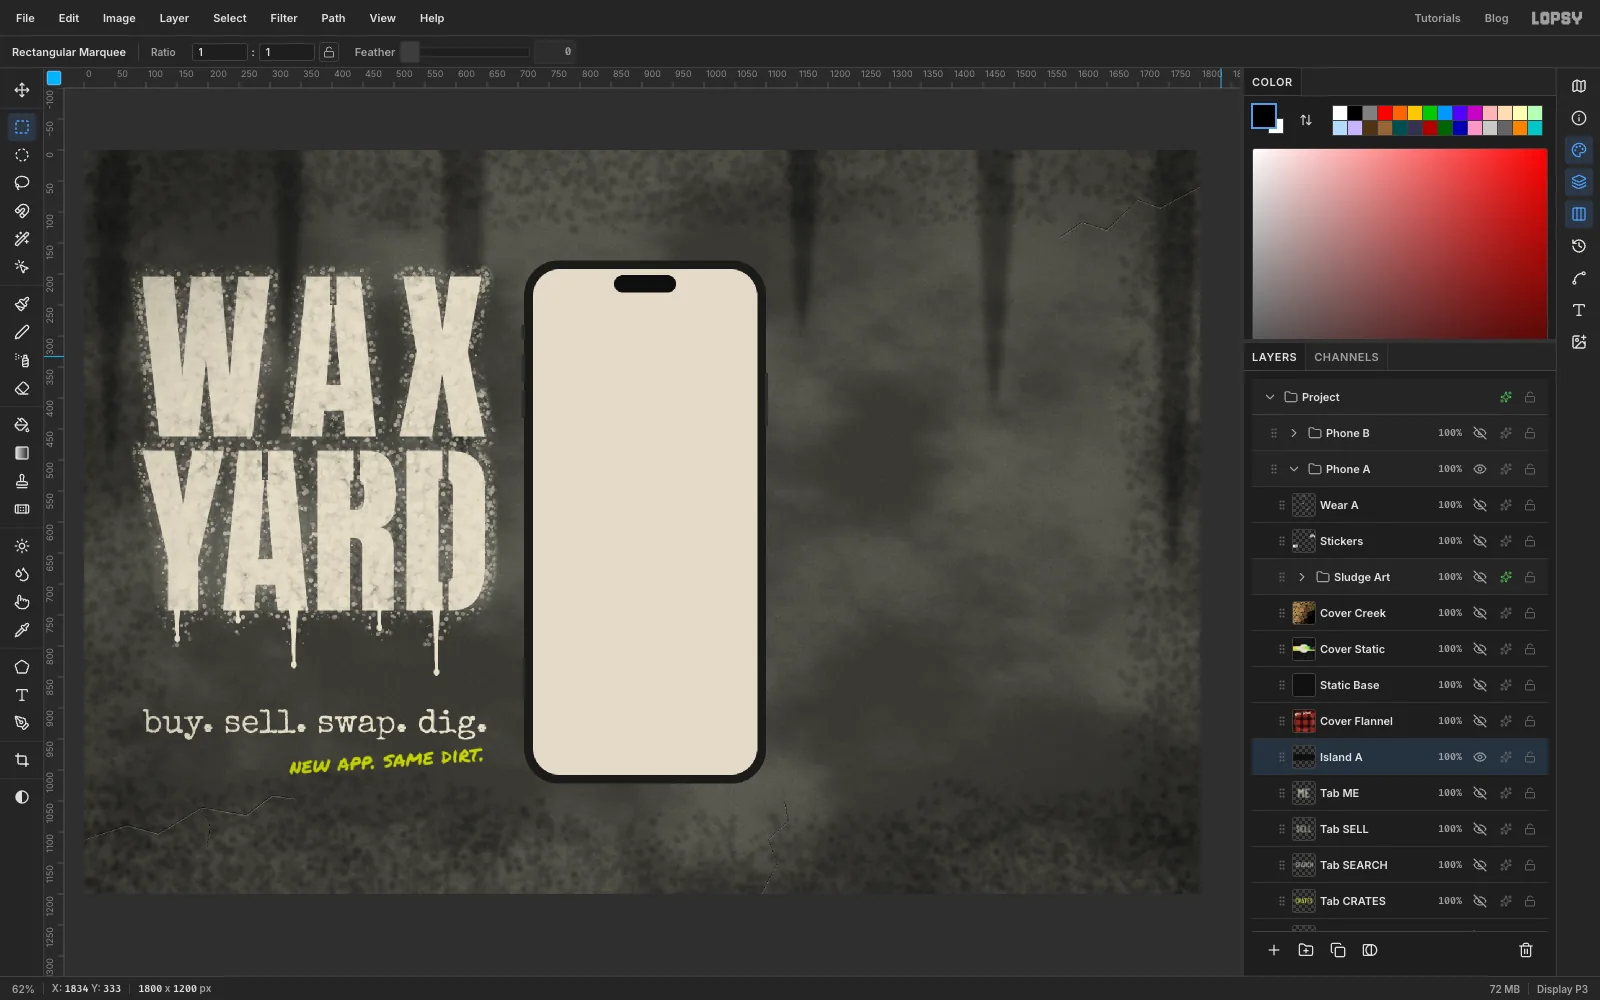Select the Lasso tool
This screenshot has height=1000, width=1600.
pyautogui.click(x=22, y=183)
